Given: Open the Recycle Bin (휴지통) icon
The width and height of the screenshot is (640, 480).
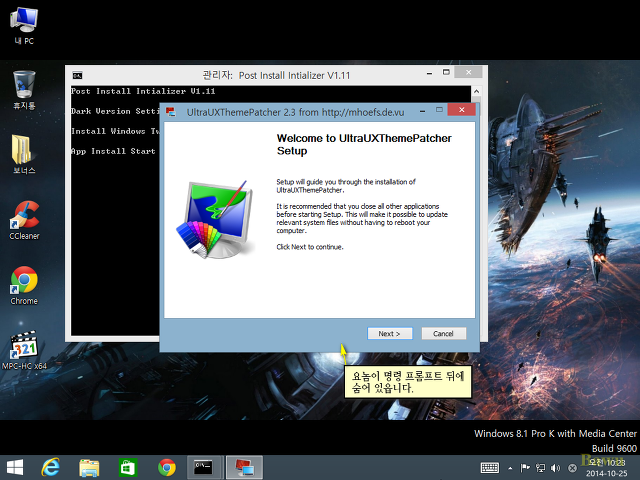Looking at the screenshot, I should pyautogui.click(x=24, y=90).
